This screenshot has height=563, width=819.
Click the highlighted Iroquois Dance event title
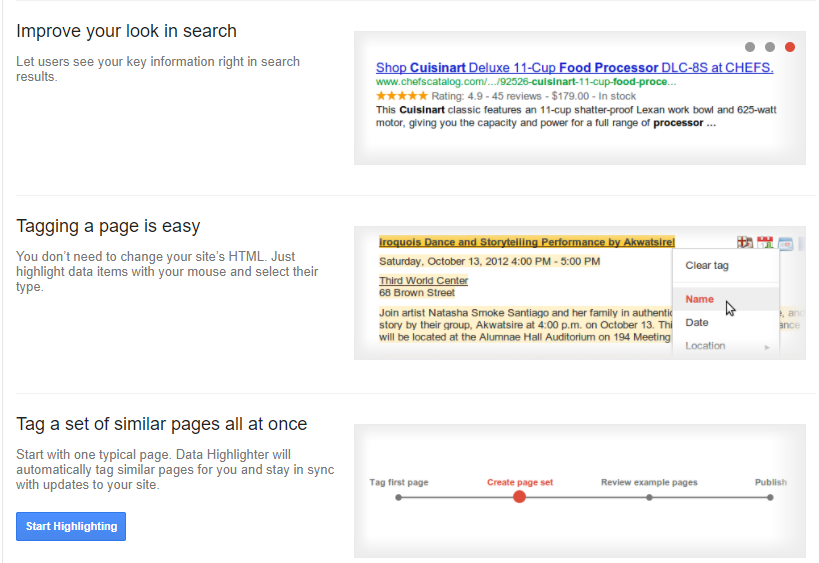[526, 242]
